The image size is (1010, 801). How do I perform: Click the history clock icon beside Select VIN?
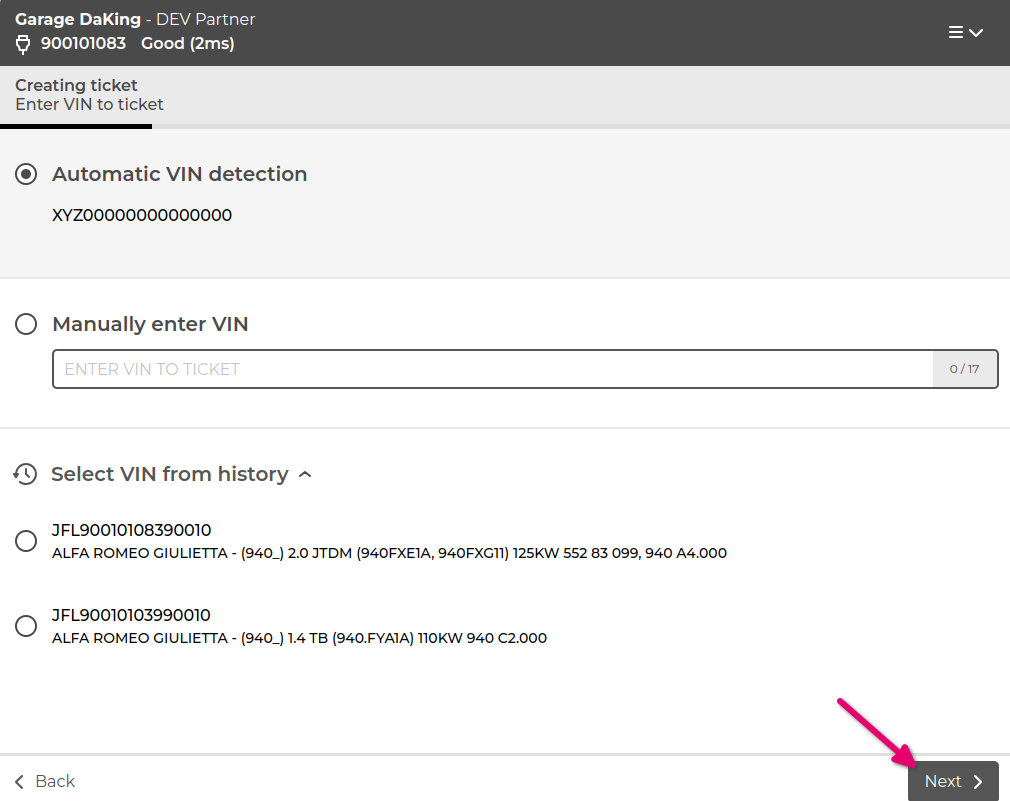tap(25, 474)
